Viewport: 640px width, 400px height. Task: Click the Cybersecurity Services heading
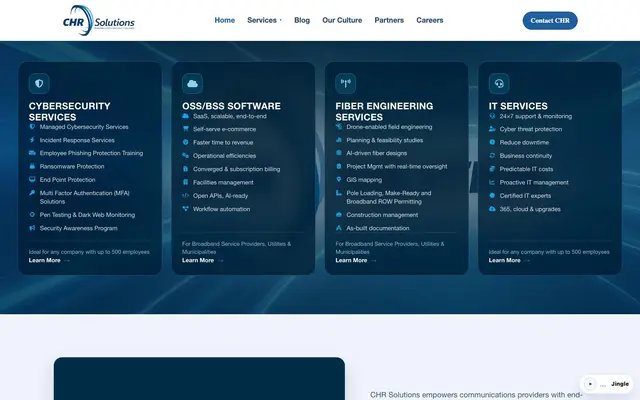pos(69,111)
